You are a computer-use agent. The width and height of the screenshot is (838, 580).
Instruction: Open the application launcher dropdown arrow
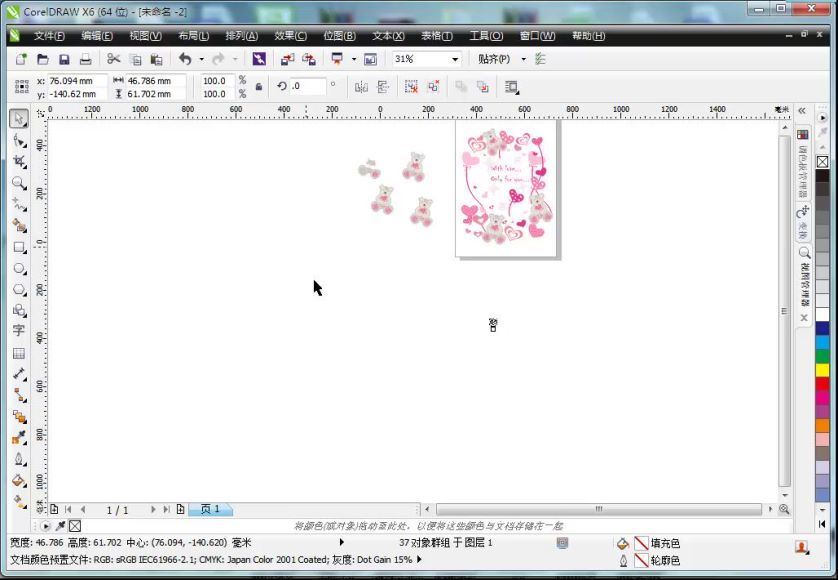pos(354,59)
